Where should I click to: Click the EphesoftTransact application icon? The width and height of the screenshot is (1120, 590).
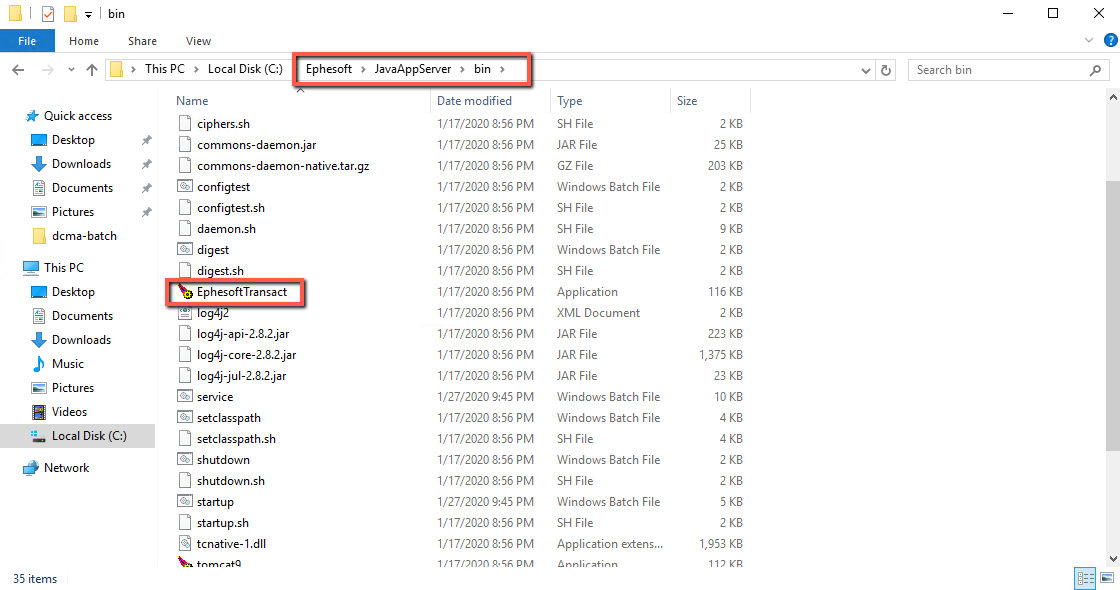[x=184, y=292]
